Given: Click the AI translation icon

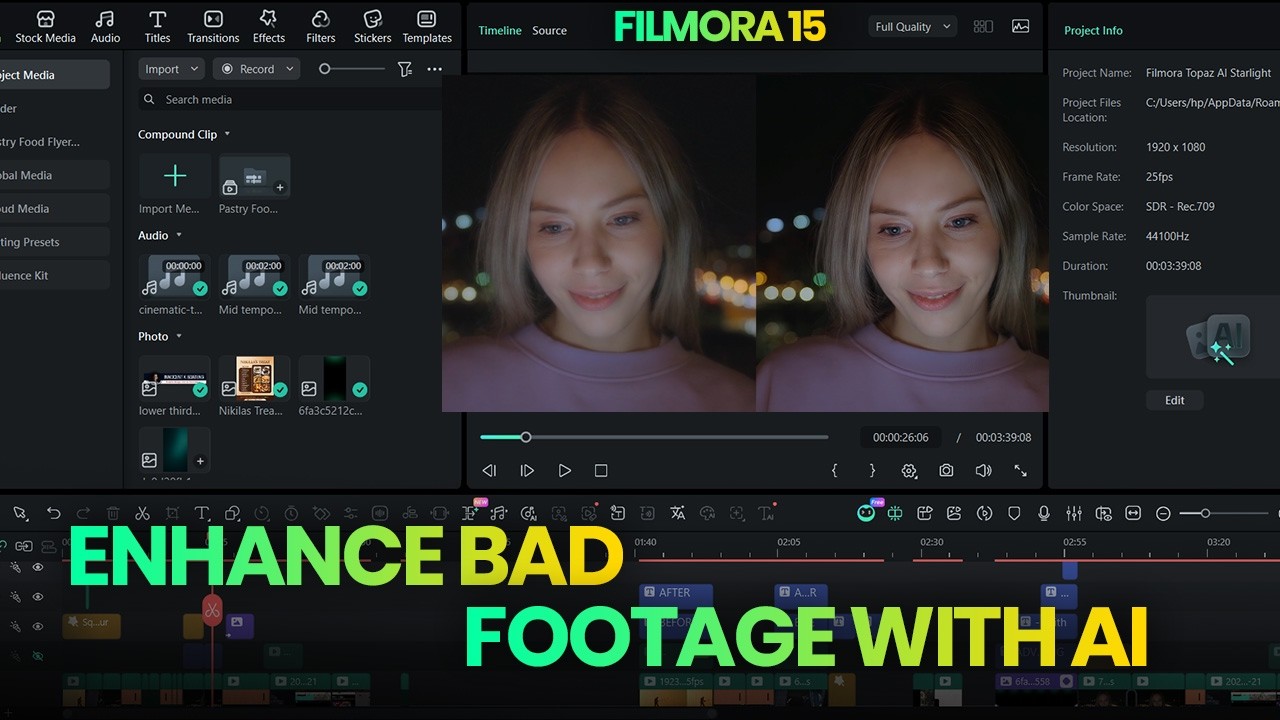Looking at the screenshot, I should click(x=678, y=513).
